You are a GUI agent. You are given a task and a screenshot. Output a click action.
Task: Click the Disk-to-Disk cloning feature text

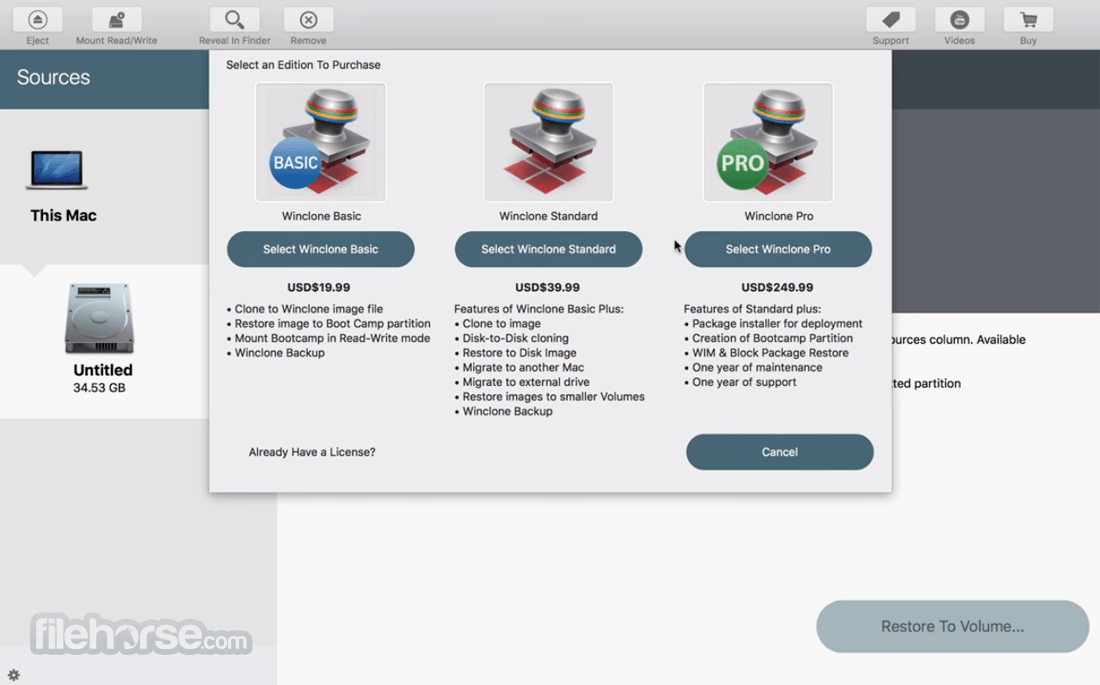pyautogui.click(x=516, y=338)
